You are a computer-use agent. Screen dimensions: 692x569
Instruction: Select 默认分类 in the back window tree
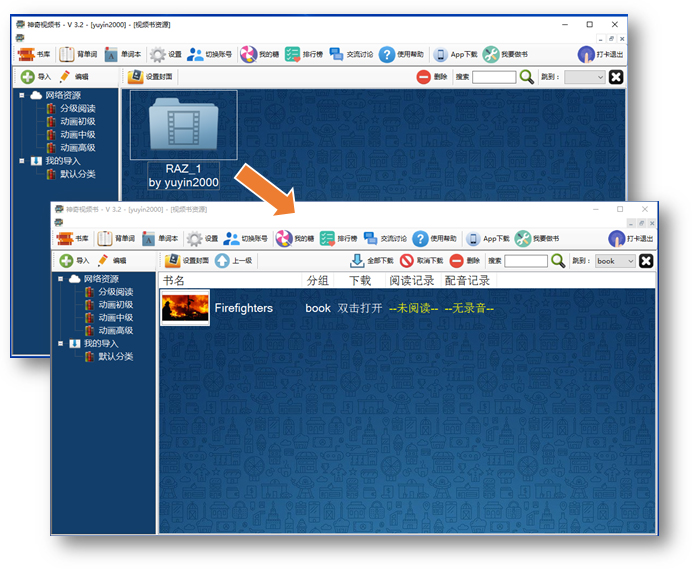coord(77,173)
